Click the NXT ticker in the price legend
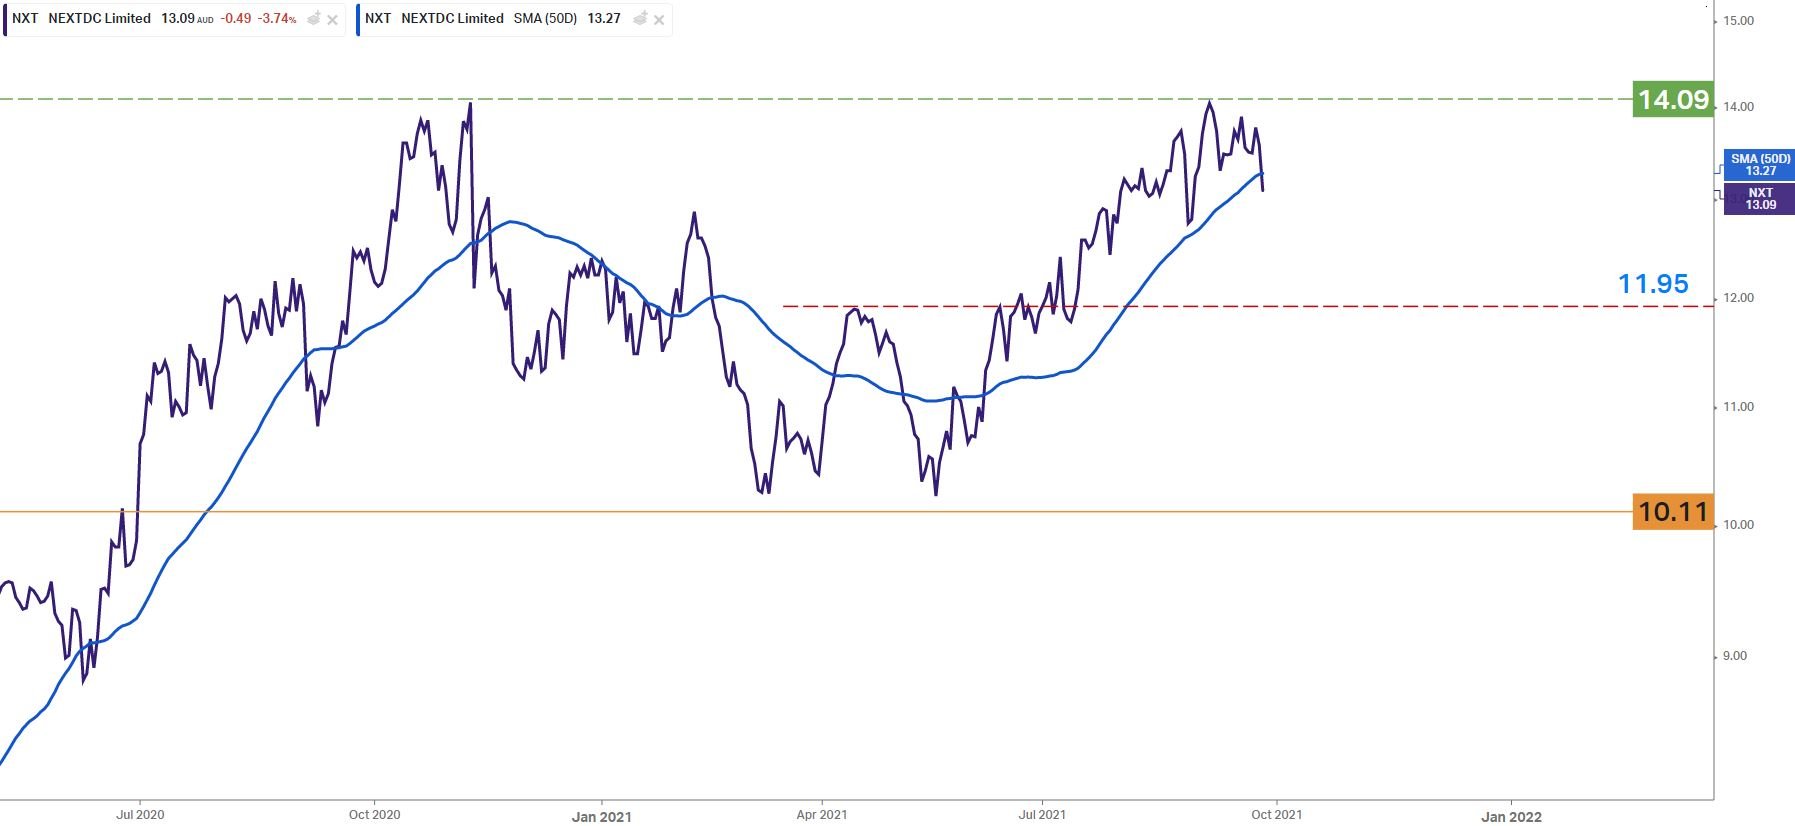This screenshot has height=826, width=1795. coord(25,19)
